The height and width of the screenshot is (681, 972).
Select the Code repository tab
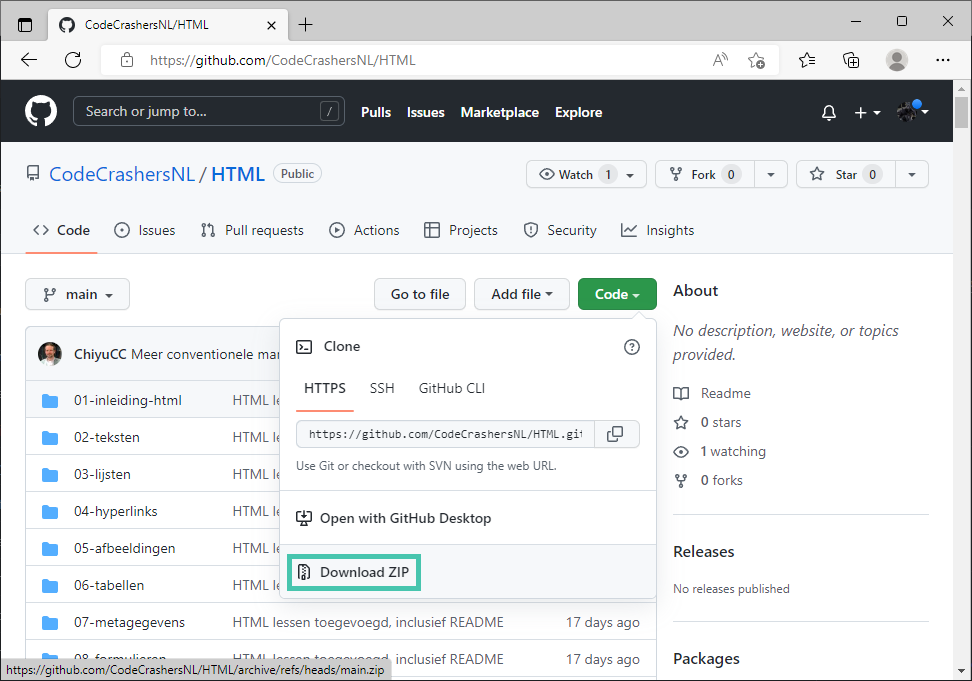coord(61,231)
